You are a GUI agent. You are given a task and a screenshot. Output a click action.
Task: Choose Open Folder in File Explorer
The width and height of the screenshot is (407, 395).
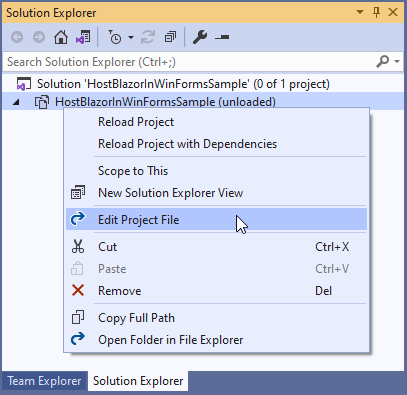click(x=216, y=340)
